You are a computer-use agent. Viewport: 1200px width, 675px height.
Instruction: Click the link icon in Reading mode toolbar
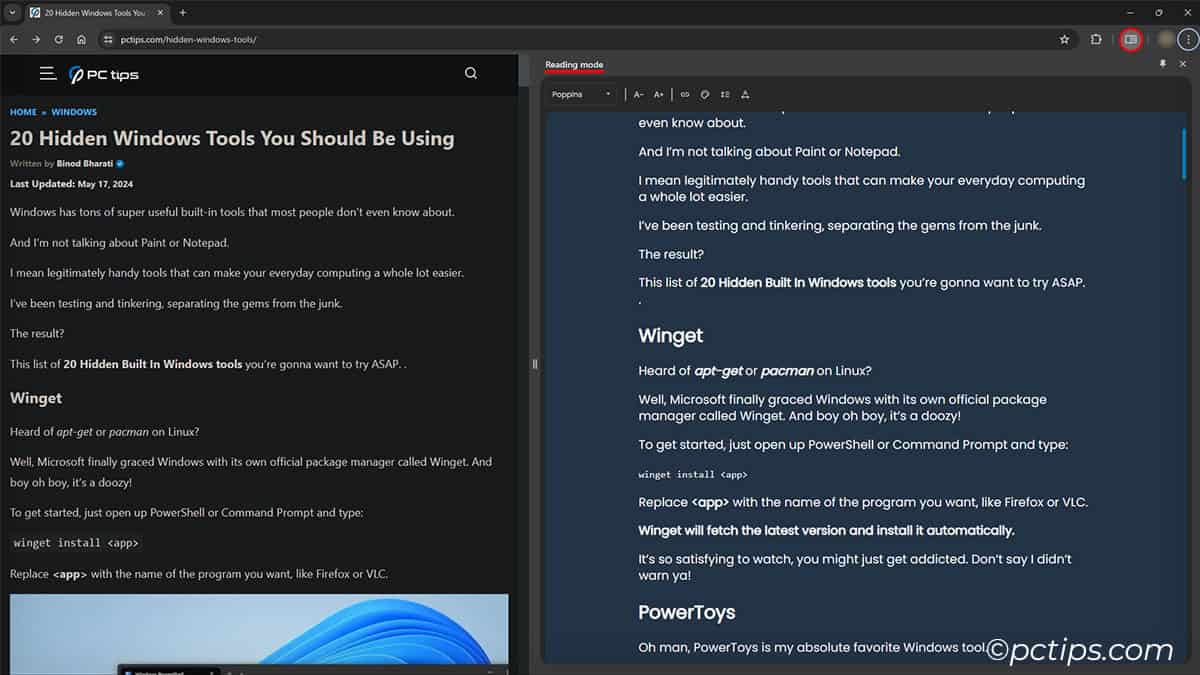[x=685, y=94]
